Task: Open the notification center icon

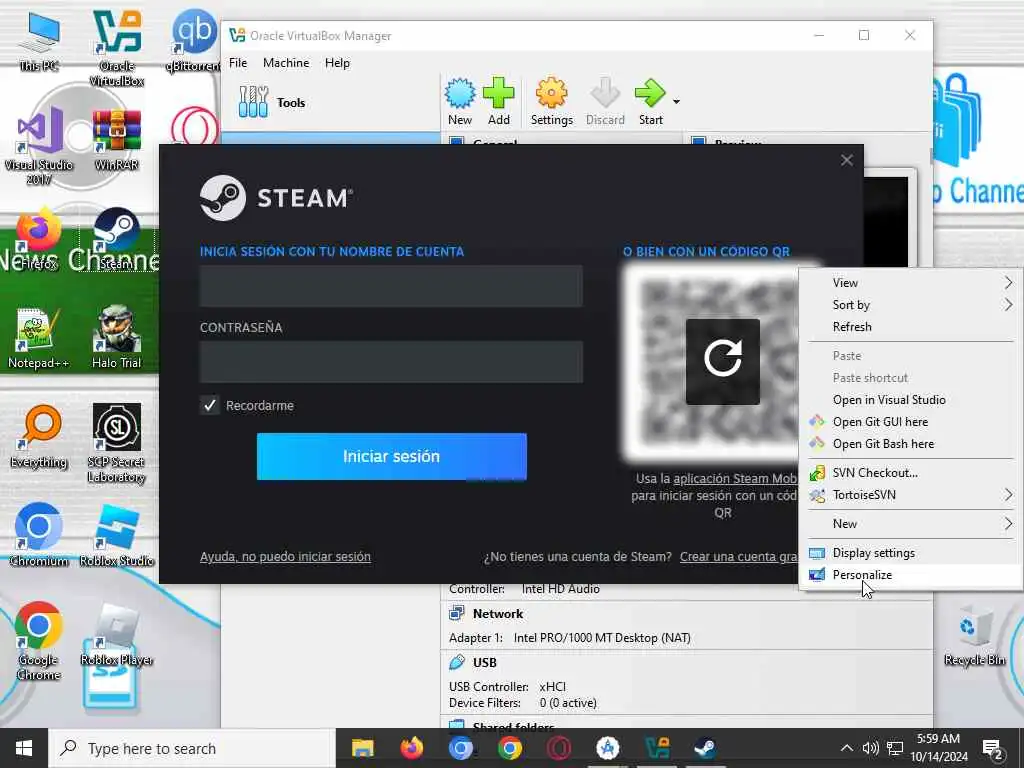Action: (x=993, y=748)
